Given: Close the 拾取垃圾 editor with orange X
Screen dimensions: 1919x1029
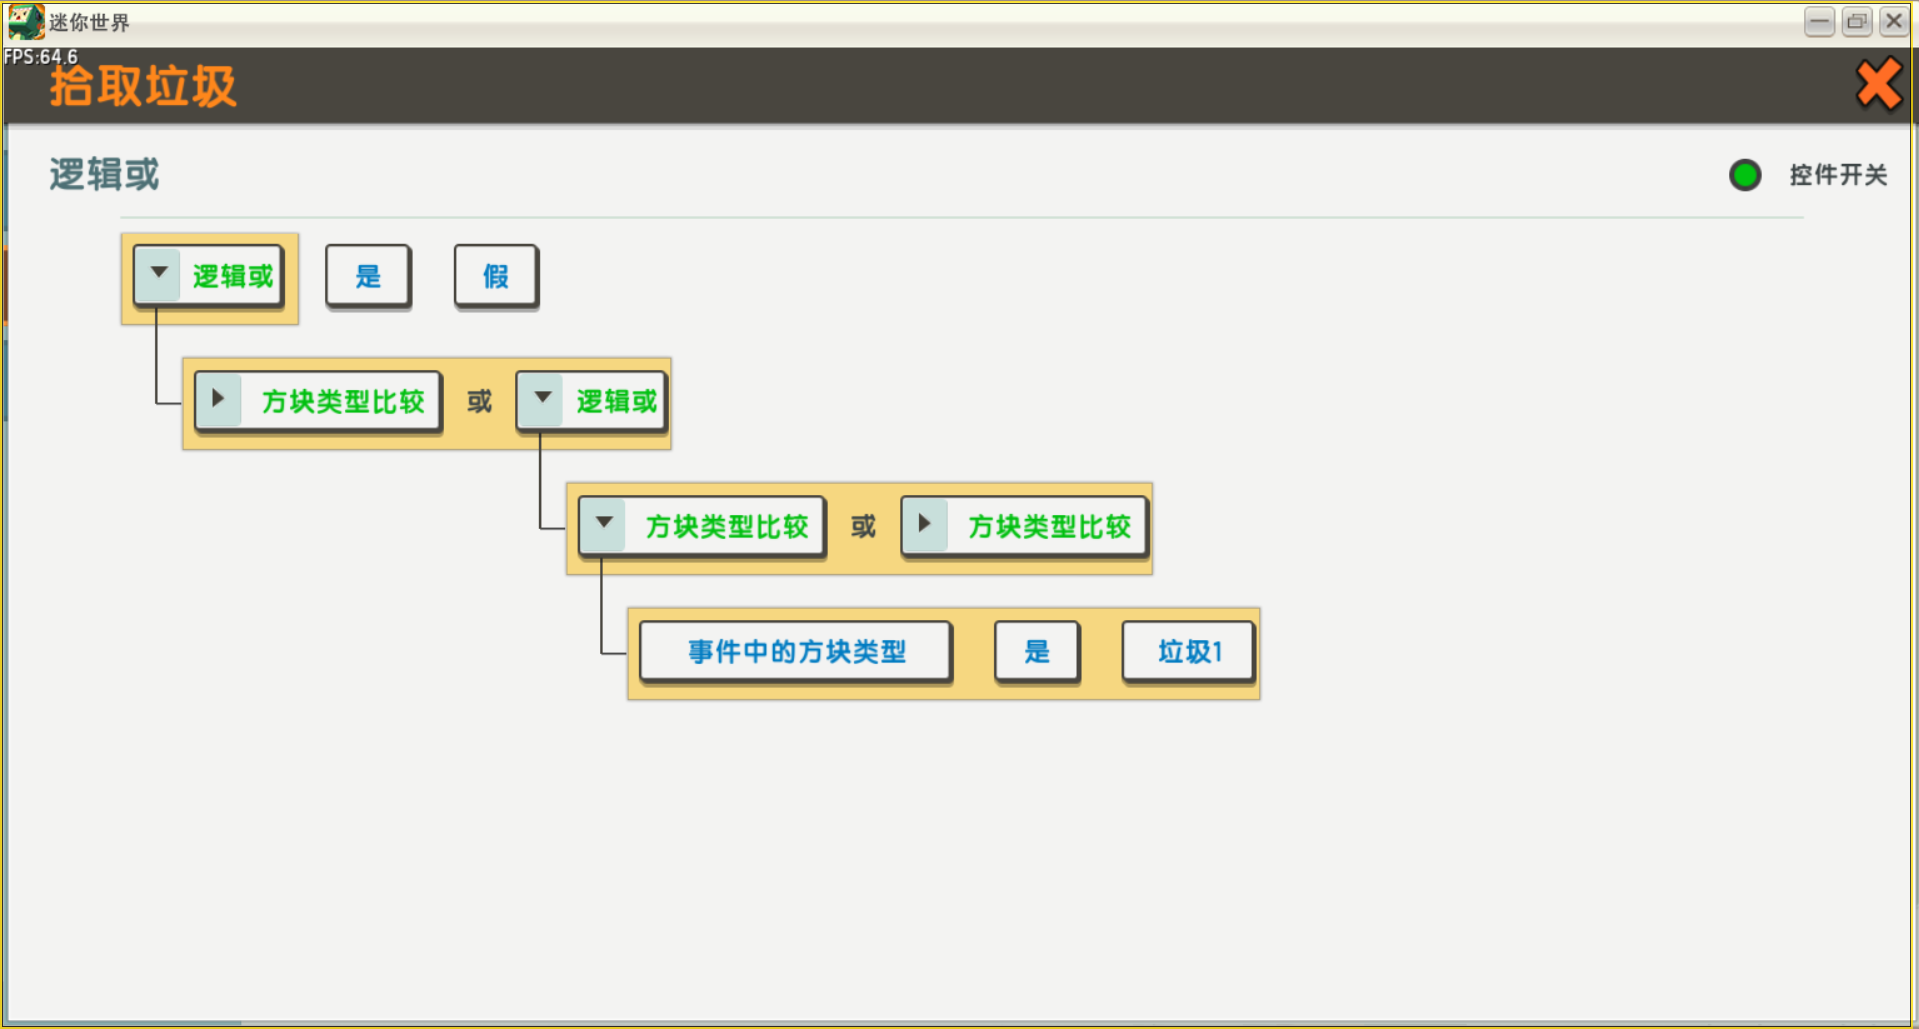Looking at the screenshot, I should coord(1877,84).
